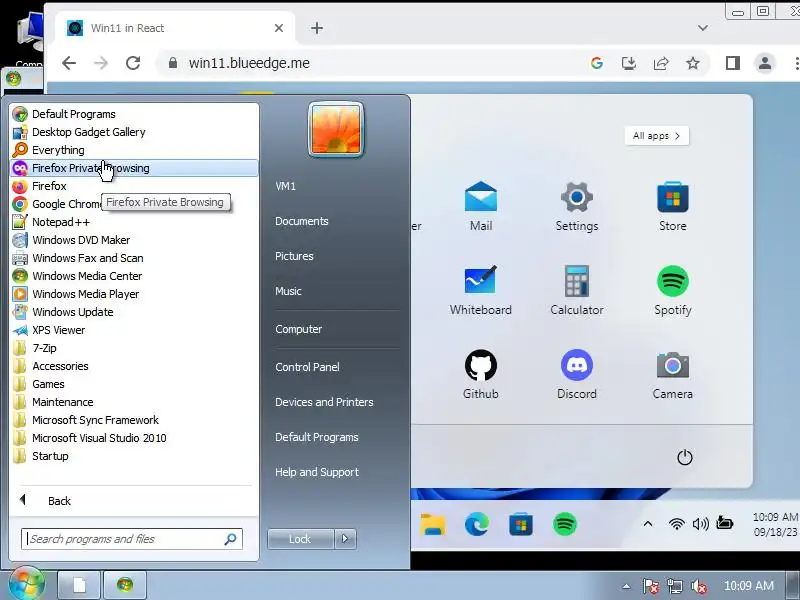Viewport: 800px width, 600px height.
Task: Select the Win11 in React tab
Action: (x=175, y=28)
